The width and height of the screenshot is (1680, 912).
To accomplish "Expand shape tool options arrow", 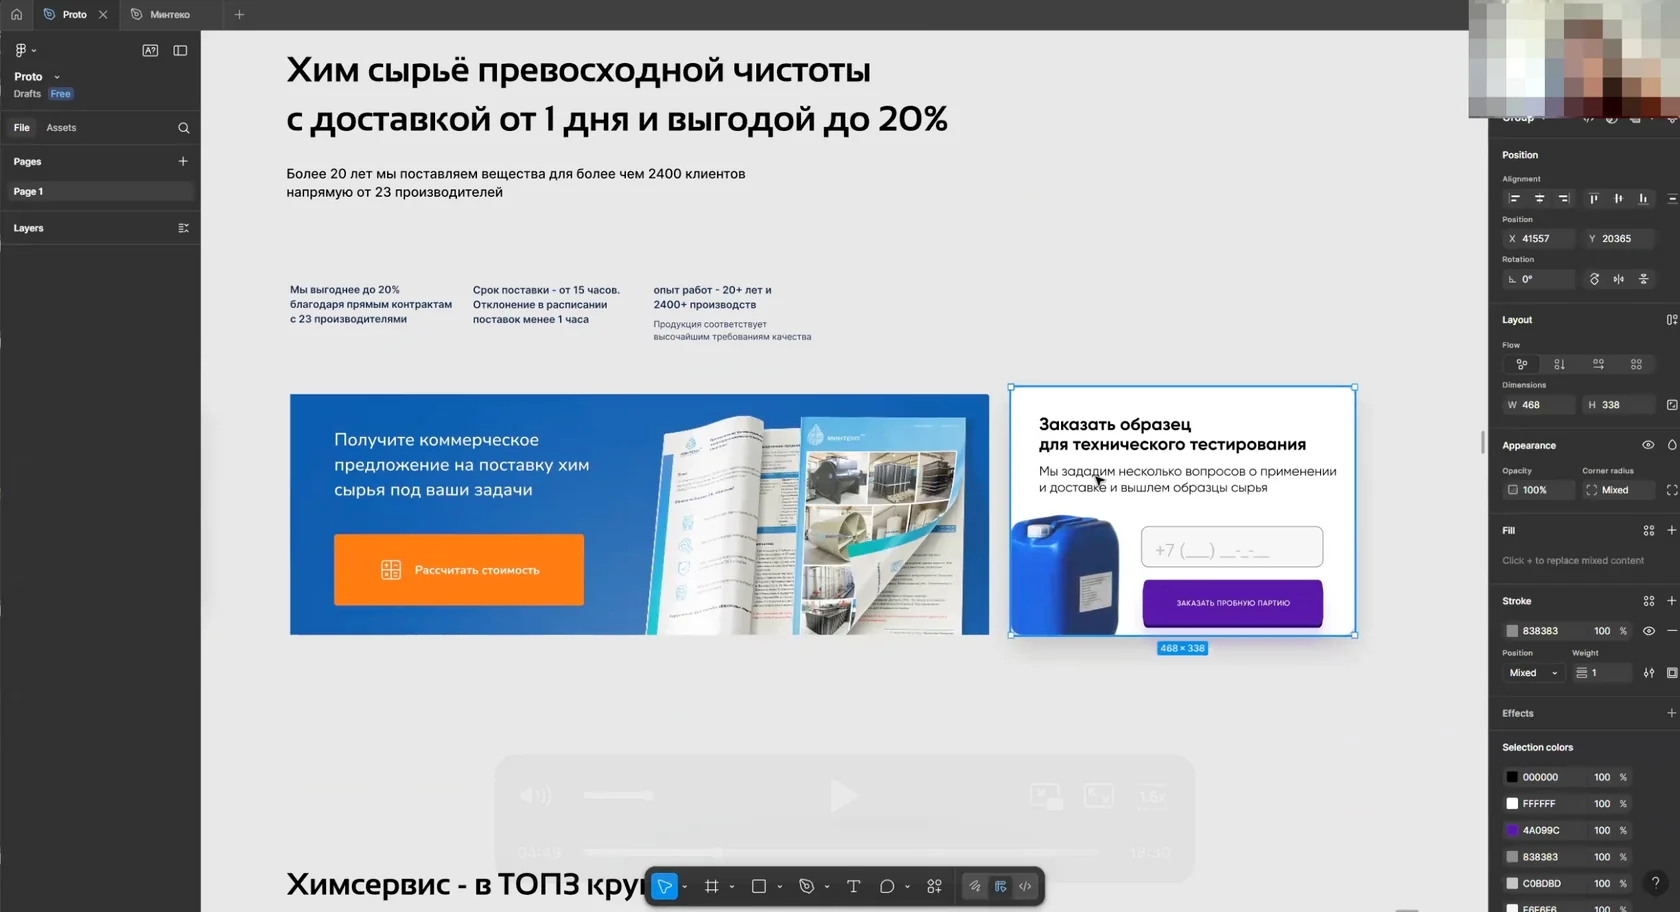I will [780, 887].
